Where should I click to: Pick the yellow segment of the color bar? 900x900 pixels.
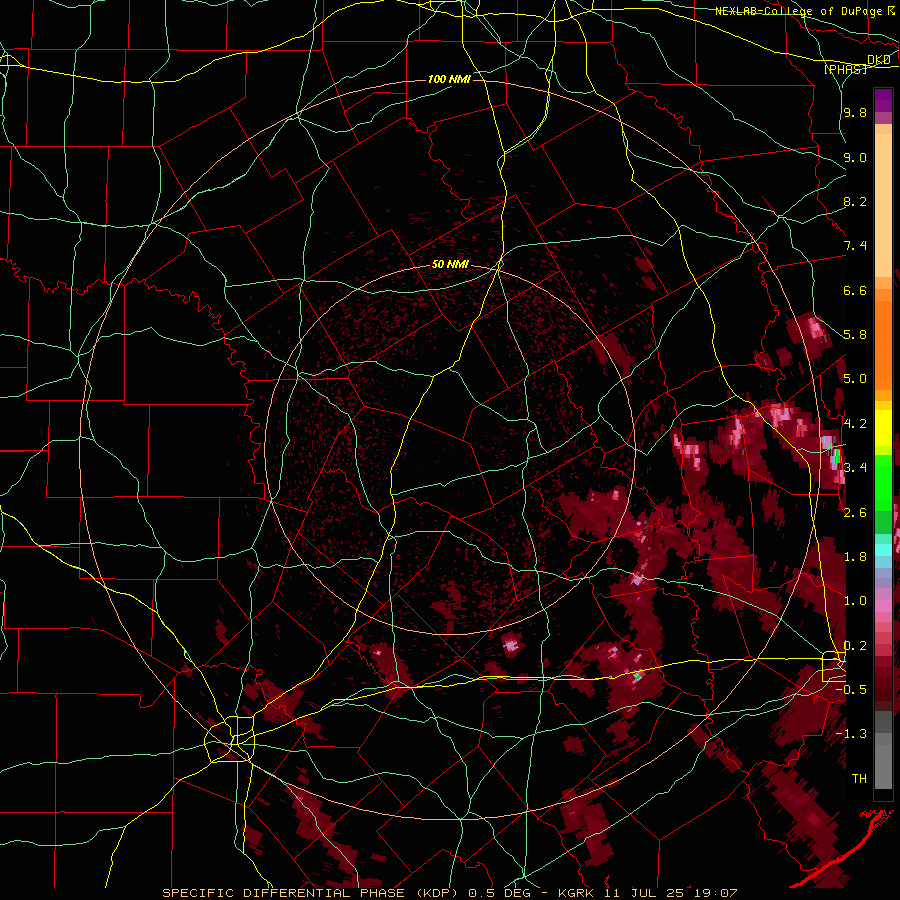883,428
